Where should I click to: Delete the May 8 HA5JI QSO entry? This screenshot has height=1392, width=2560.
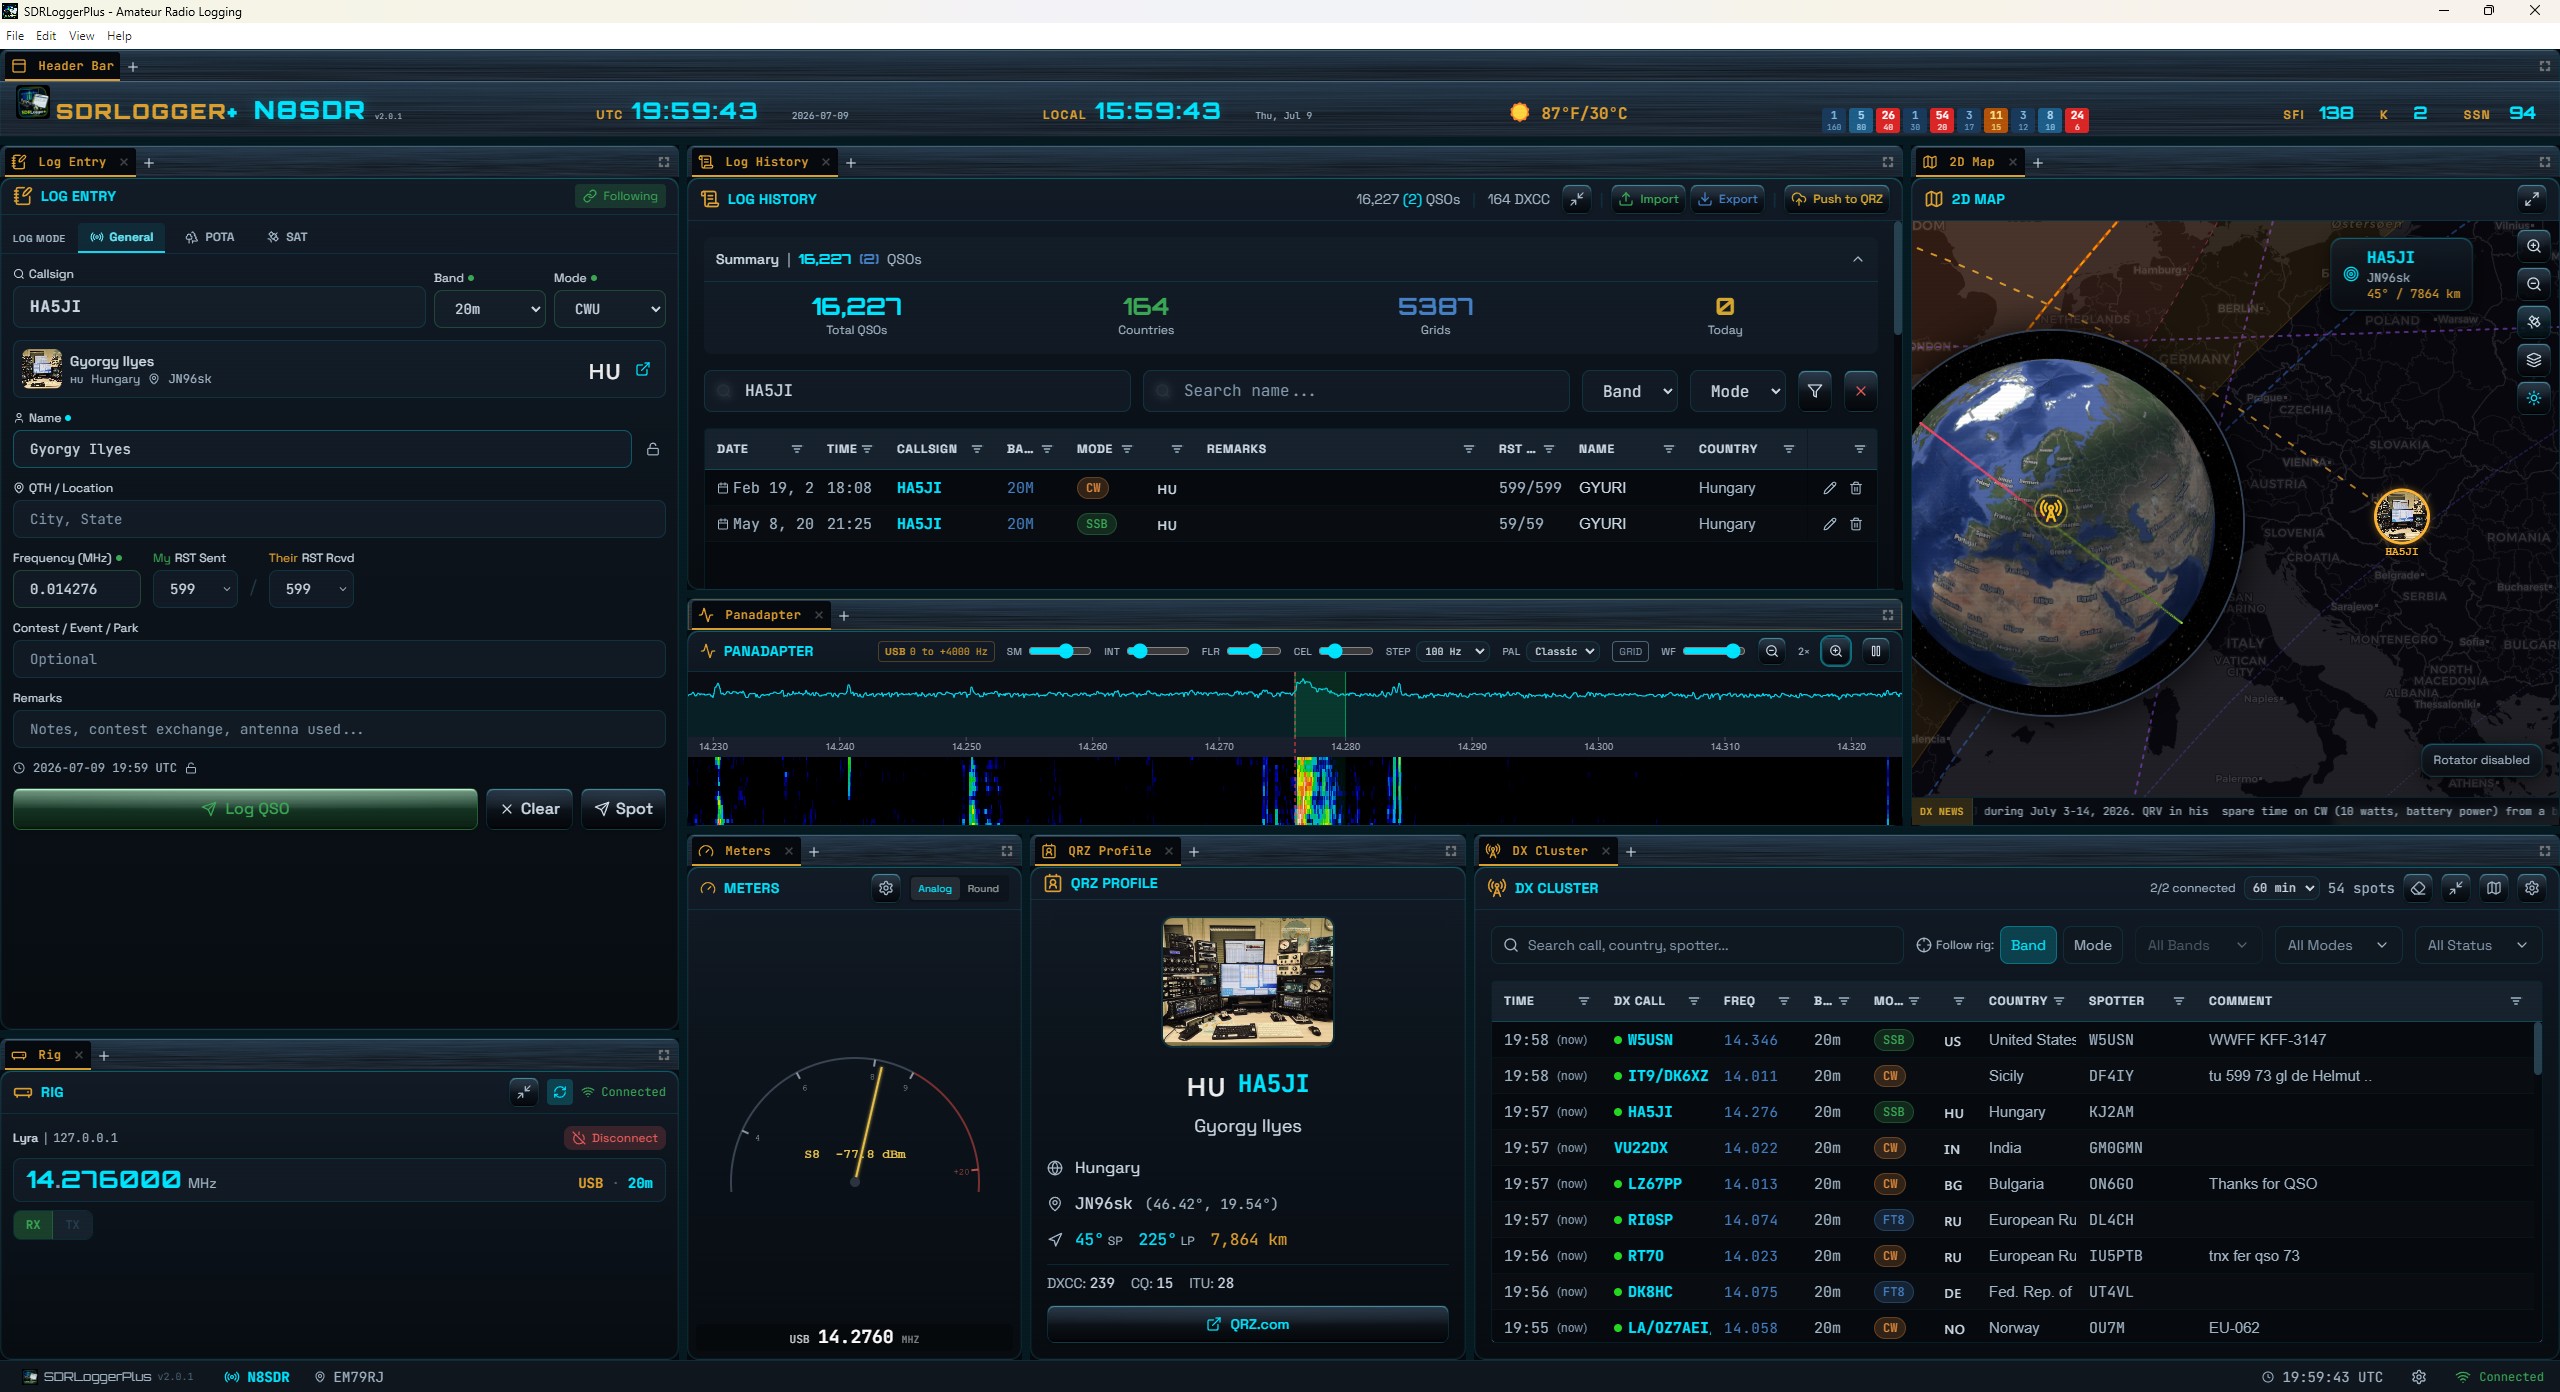point(1856,524)
